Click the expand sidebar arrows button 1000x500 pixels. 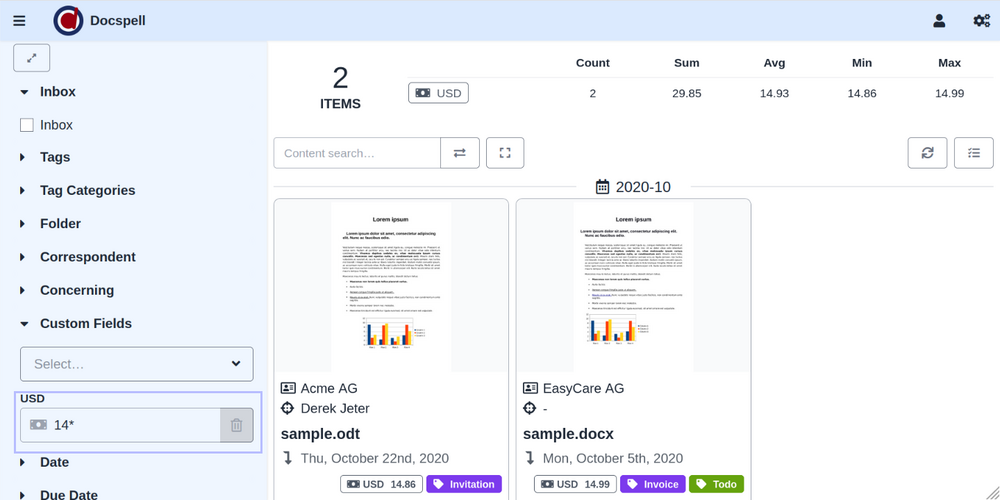tap(32, 58)
